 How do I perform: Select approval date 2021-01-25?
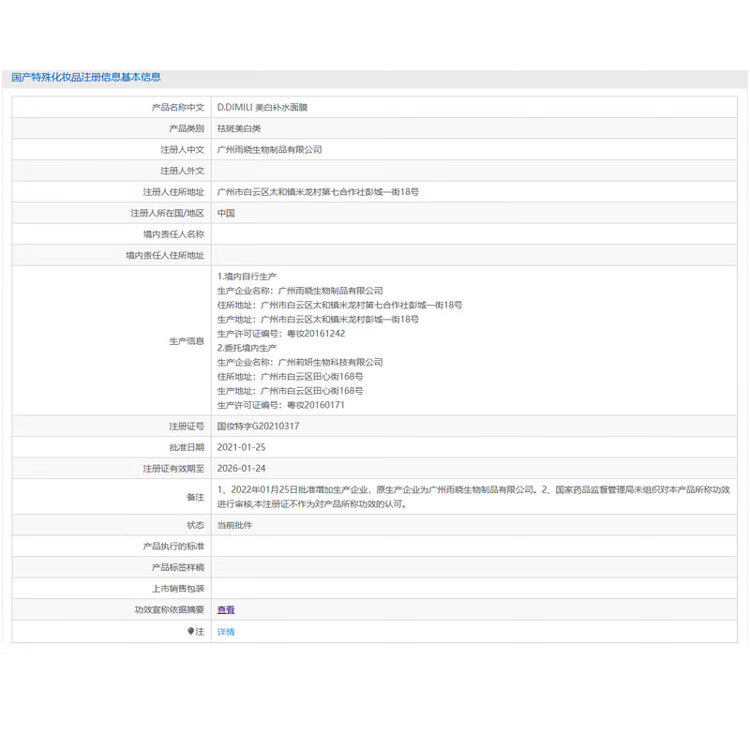tap(241, 447)
